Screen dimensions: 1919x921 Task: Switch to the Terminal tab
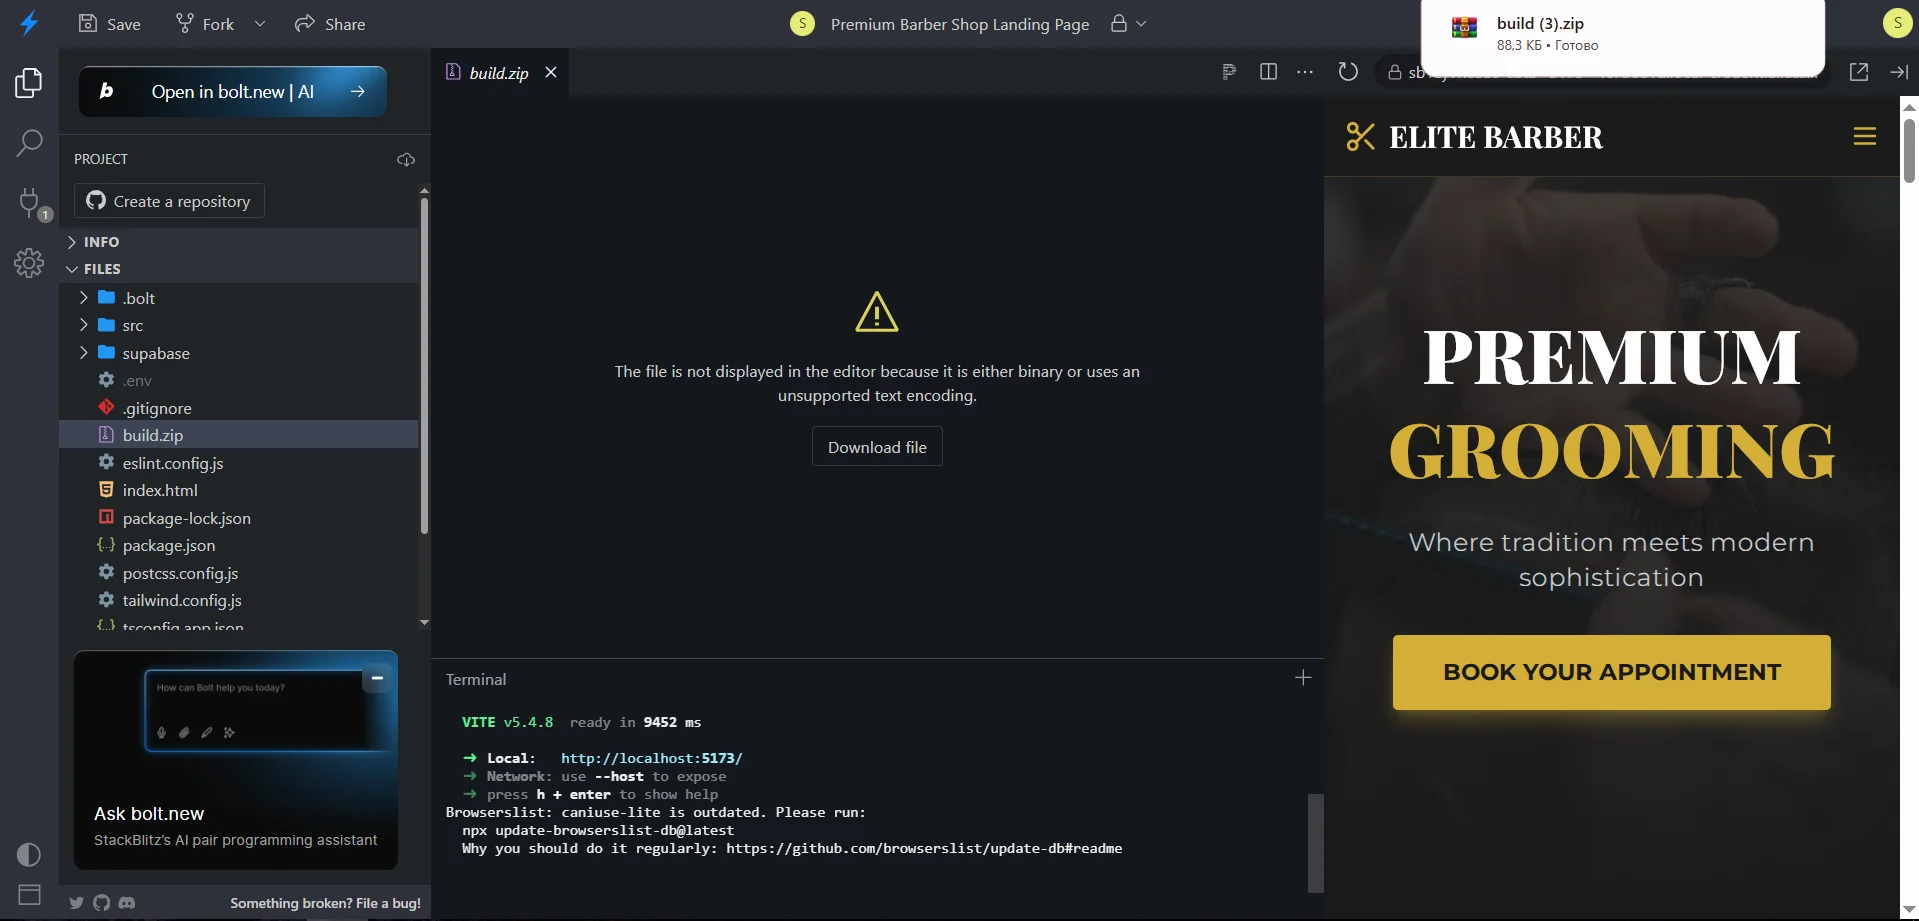coord(476,679)
